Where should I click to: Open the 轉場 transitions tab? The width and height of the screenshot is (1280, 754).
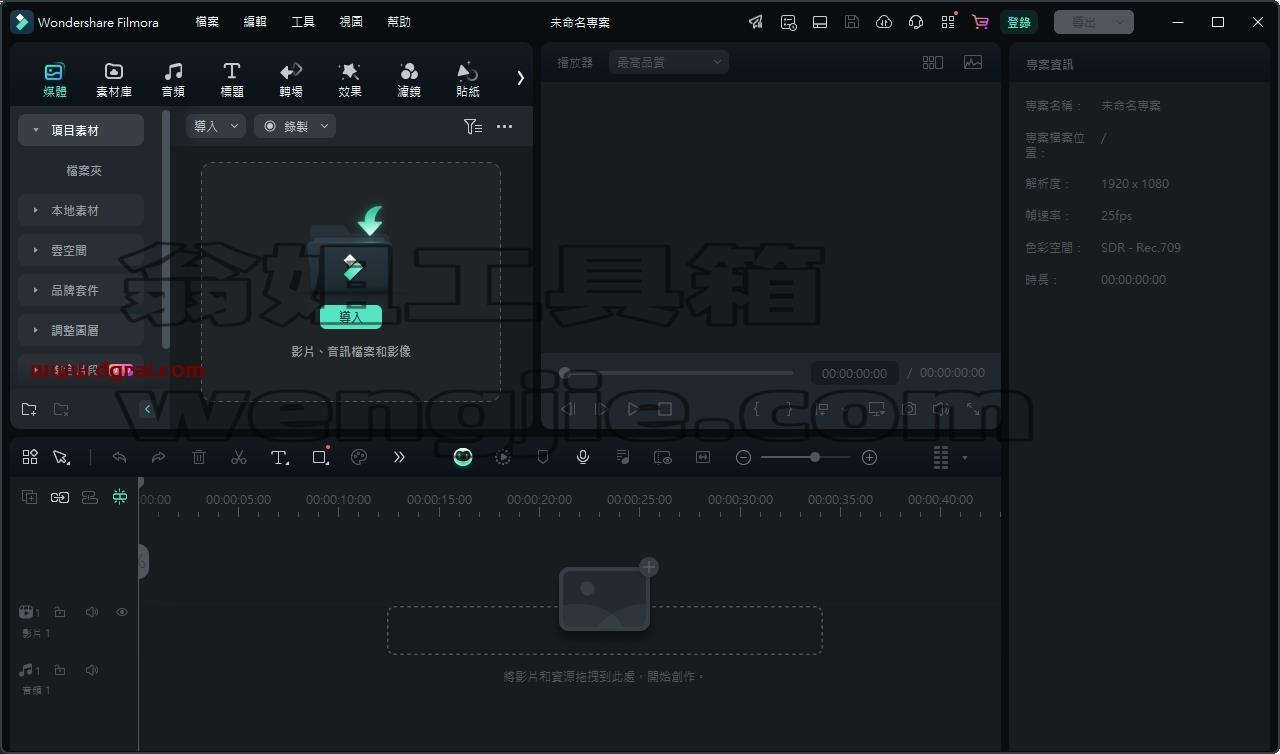pos(291,79)
